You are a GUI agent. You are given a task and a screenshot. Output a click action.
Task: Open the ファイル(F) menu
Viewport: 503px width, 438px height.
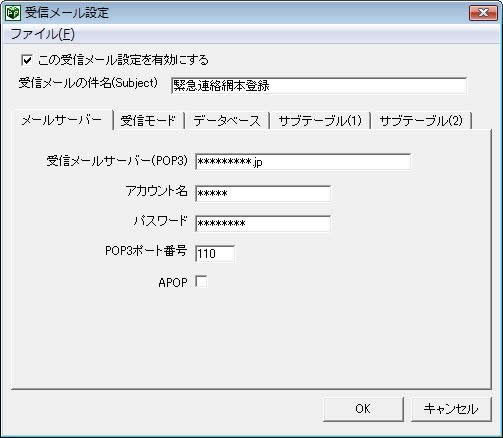coord(43,34)
